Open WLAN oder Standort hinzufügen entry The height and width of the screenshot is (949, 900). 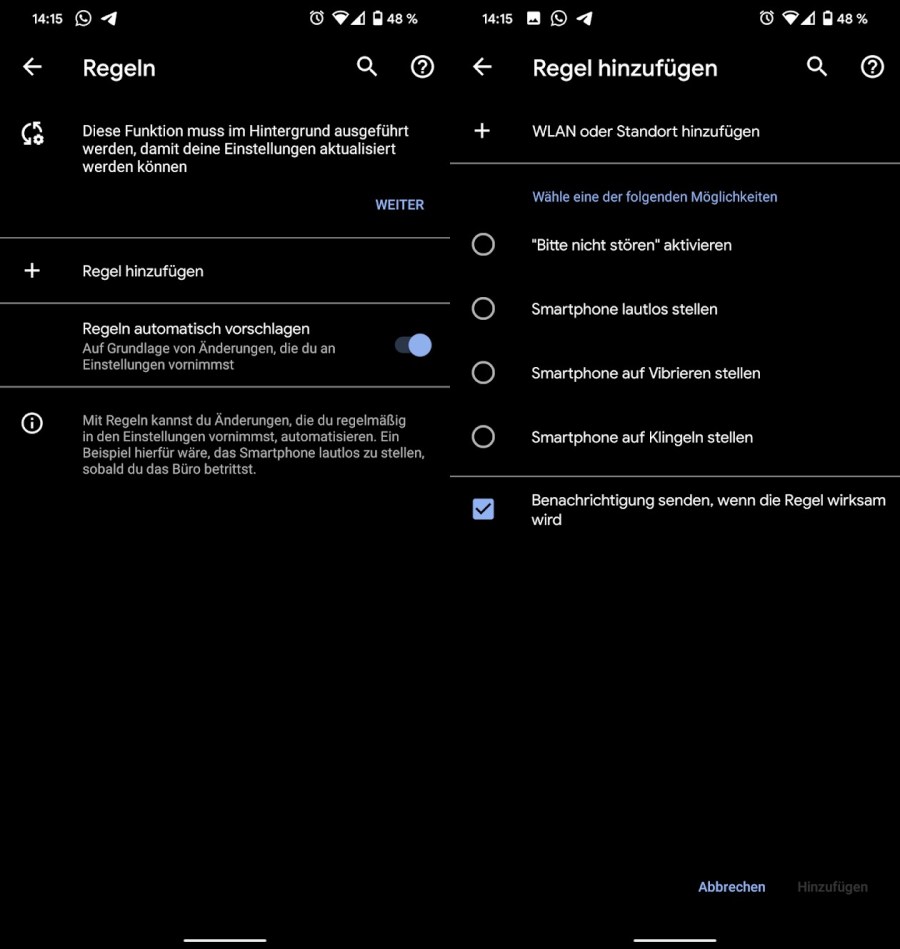pyautogui.click(x=675, y=131)
